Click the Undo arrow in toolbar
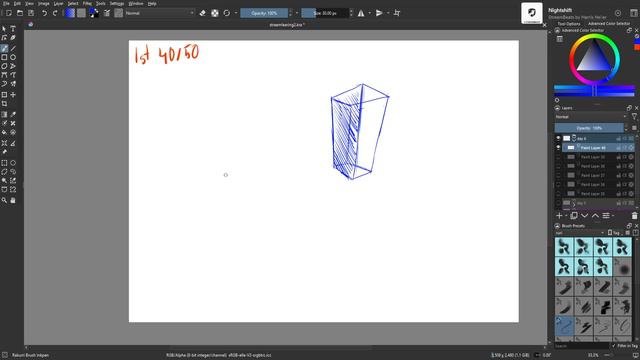 [44, 13]
